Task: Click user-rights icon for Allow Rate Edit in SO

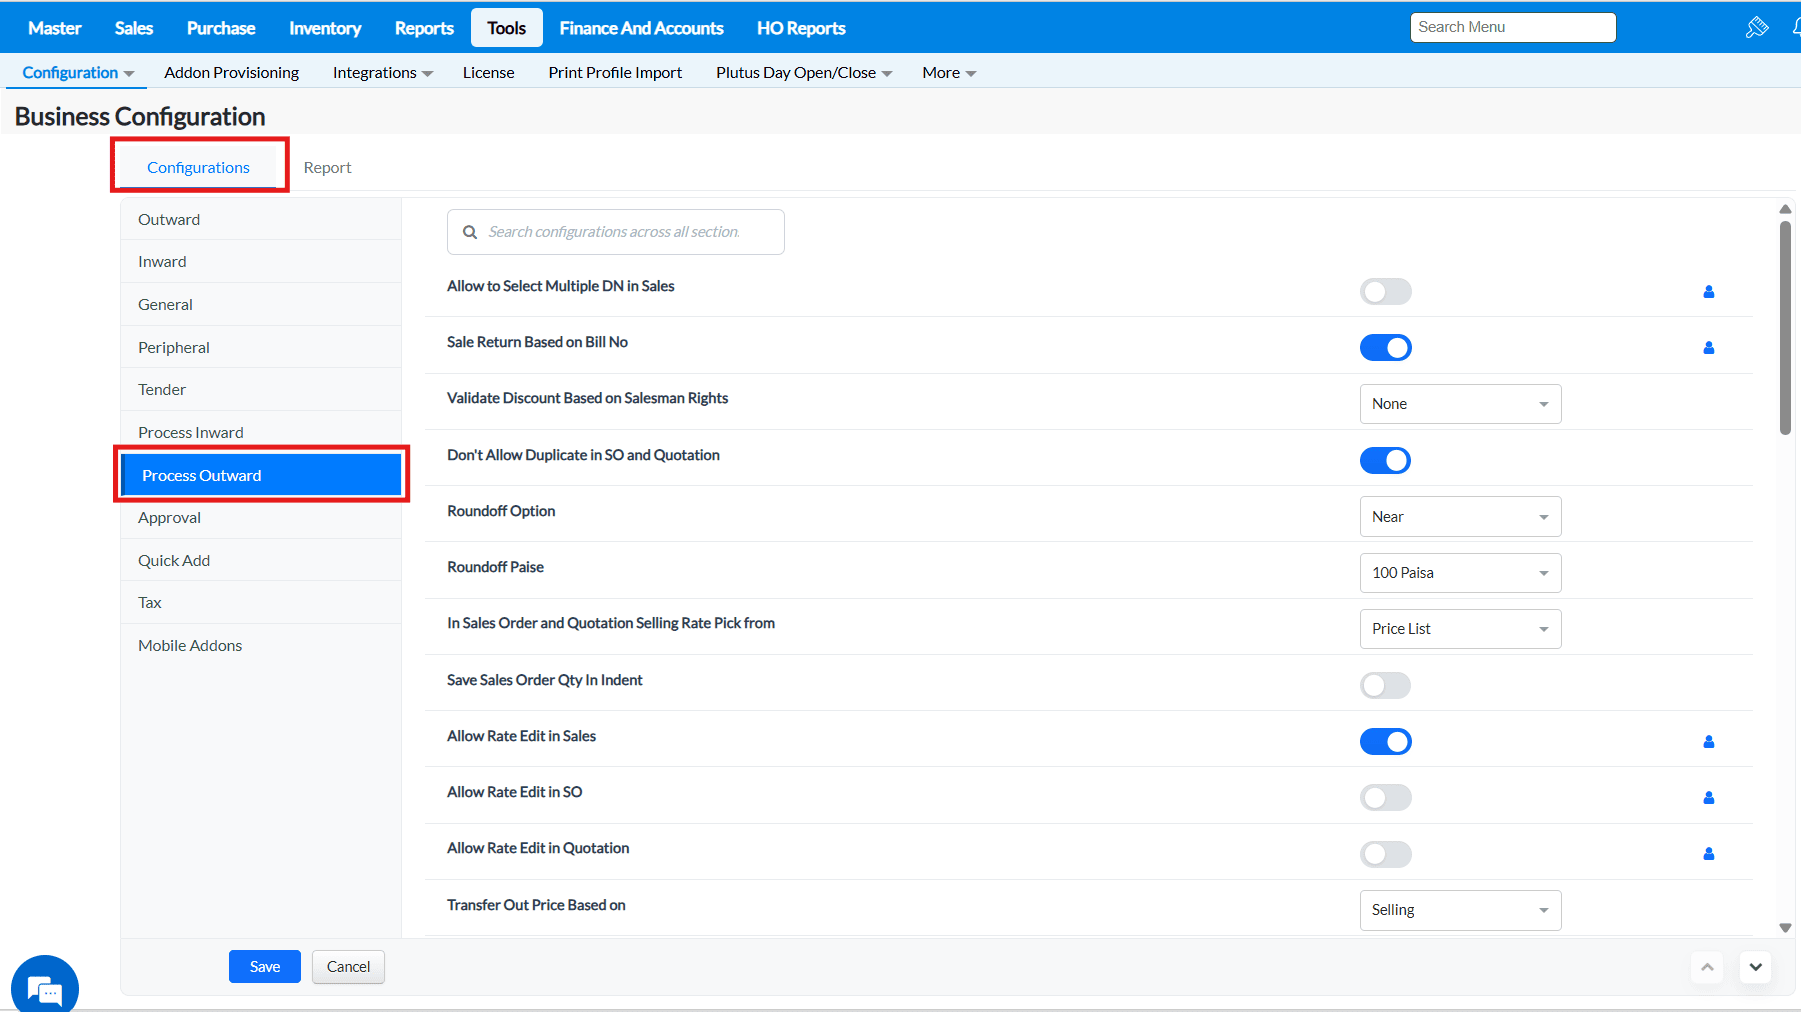Action: click(1709, 798)
